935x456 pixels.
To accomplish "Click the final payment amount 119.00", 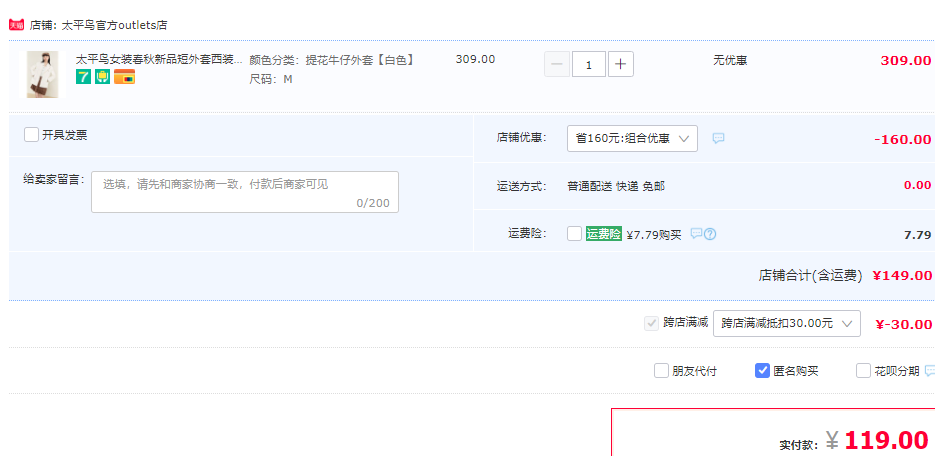I will [x=887, y=441].
